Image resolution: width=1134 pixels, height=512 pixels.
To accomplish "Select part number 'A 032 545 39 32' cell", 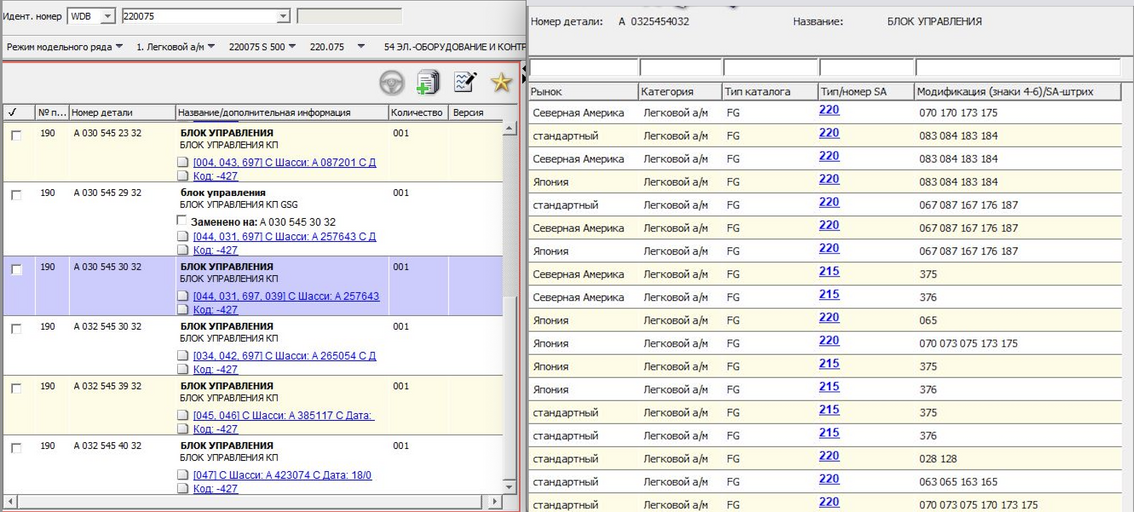I will (x=108, y=386).
